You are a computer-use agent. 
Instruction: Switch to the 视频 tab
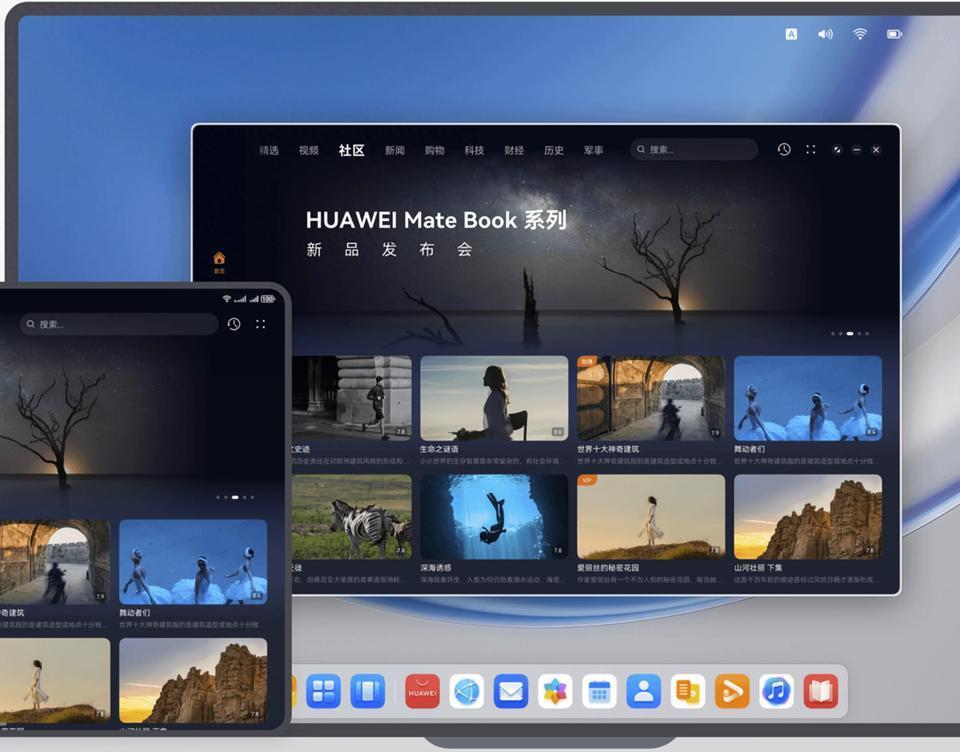point(309,150)
